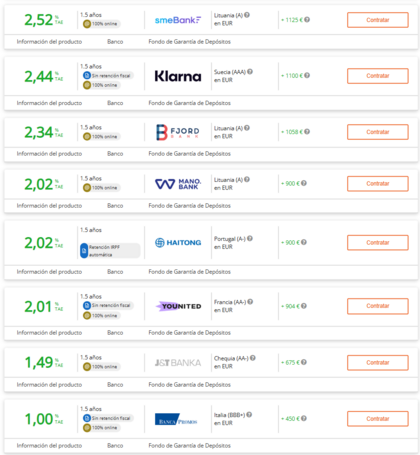Expand Fondo de Garantía de Depósitos under Banca Progetto
The height and width of the screenshot is (455, 420).
coord(189,446)
